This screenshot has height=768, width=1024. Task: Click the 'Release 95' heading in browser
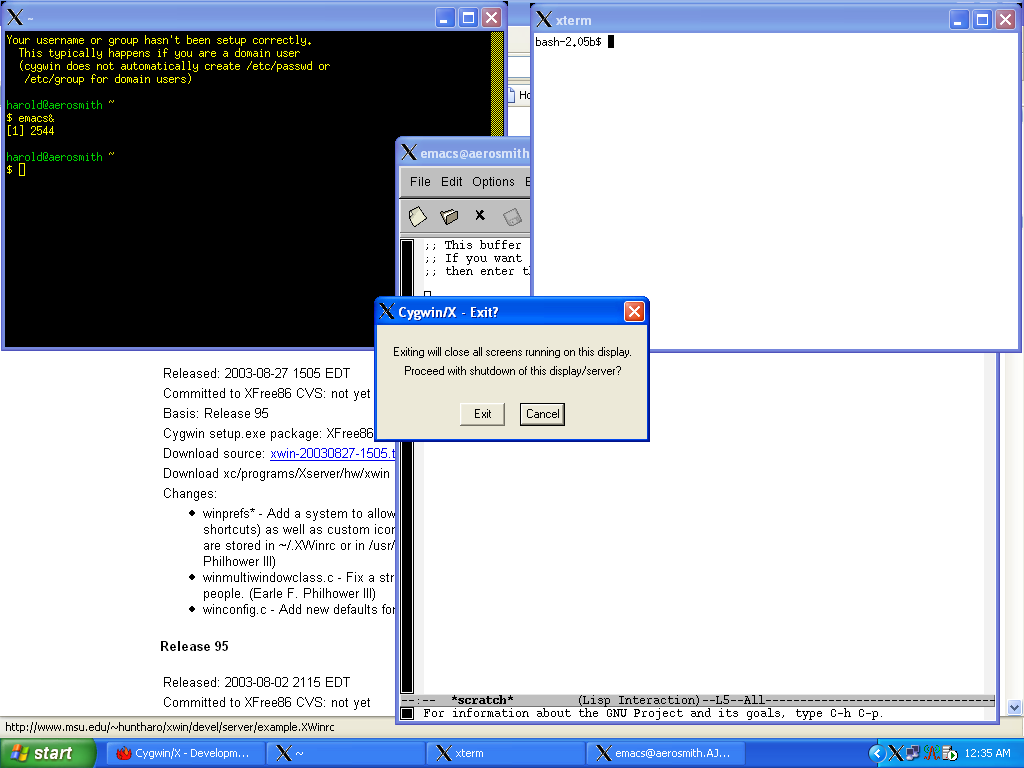194,647
